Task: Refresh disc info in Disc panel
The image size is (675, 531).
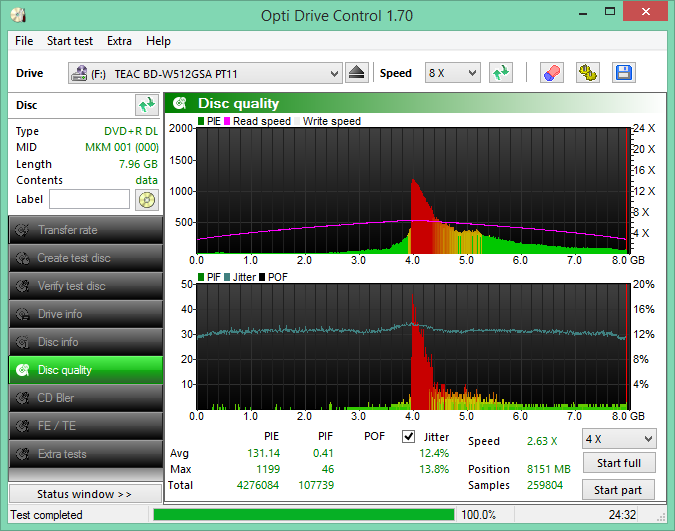Action: click(x=147, y=105)
